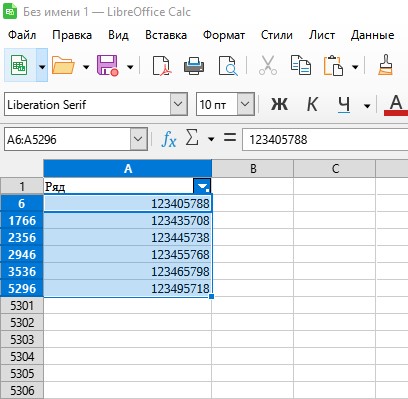
Task: Click the Print icon
Action: point(194,65)
